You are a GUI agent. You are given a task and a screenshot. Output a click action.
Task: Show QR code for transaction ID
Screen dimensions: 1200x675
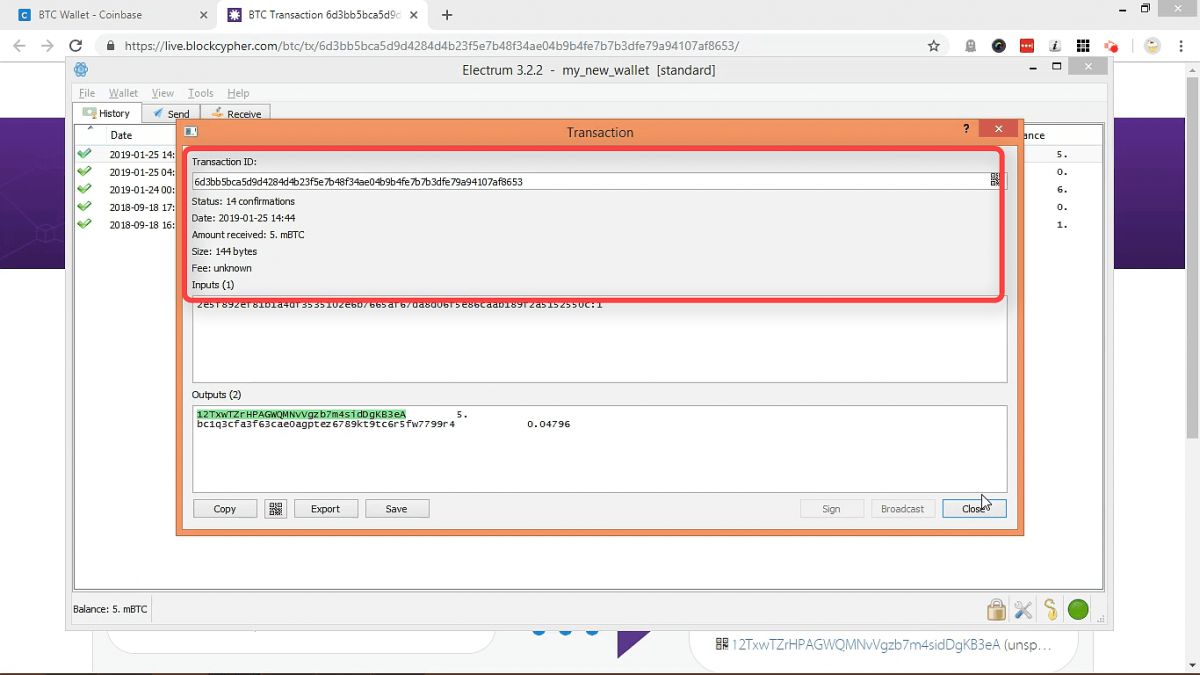[x=995, y=180]
